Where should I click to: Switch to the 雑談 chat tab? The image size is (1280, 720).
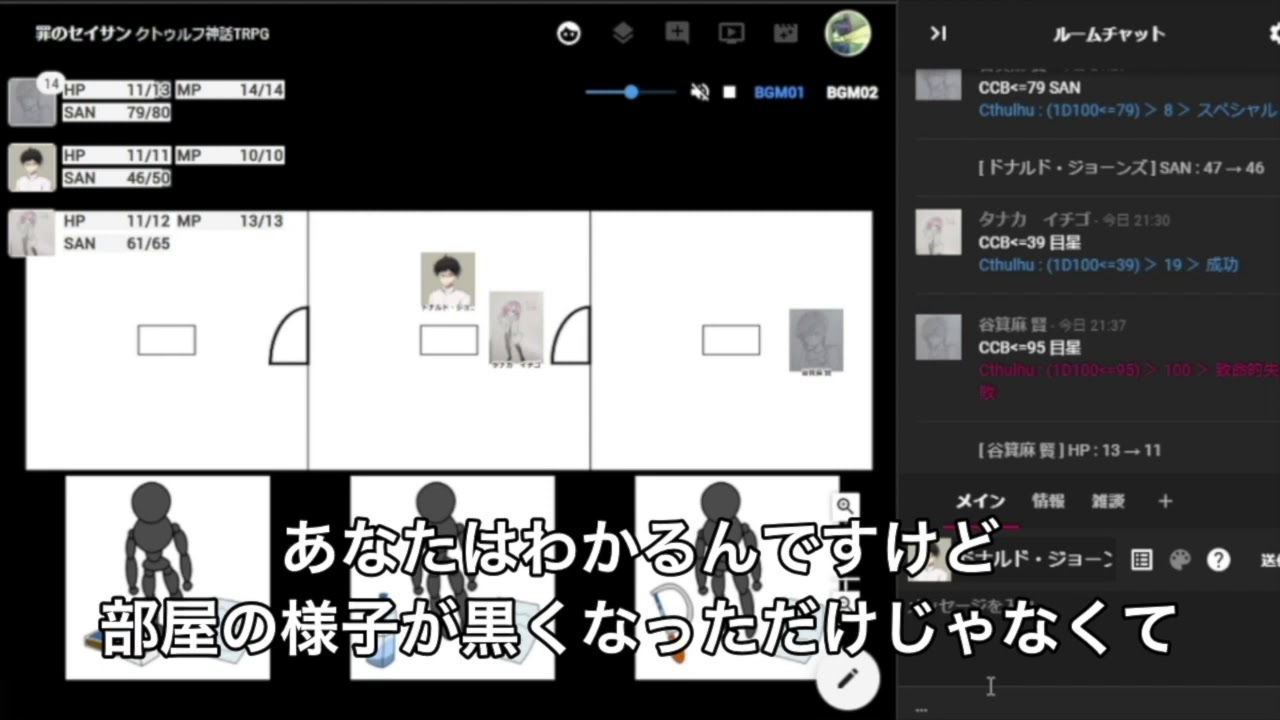pos(1108,501)
